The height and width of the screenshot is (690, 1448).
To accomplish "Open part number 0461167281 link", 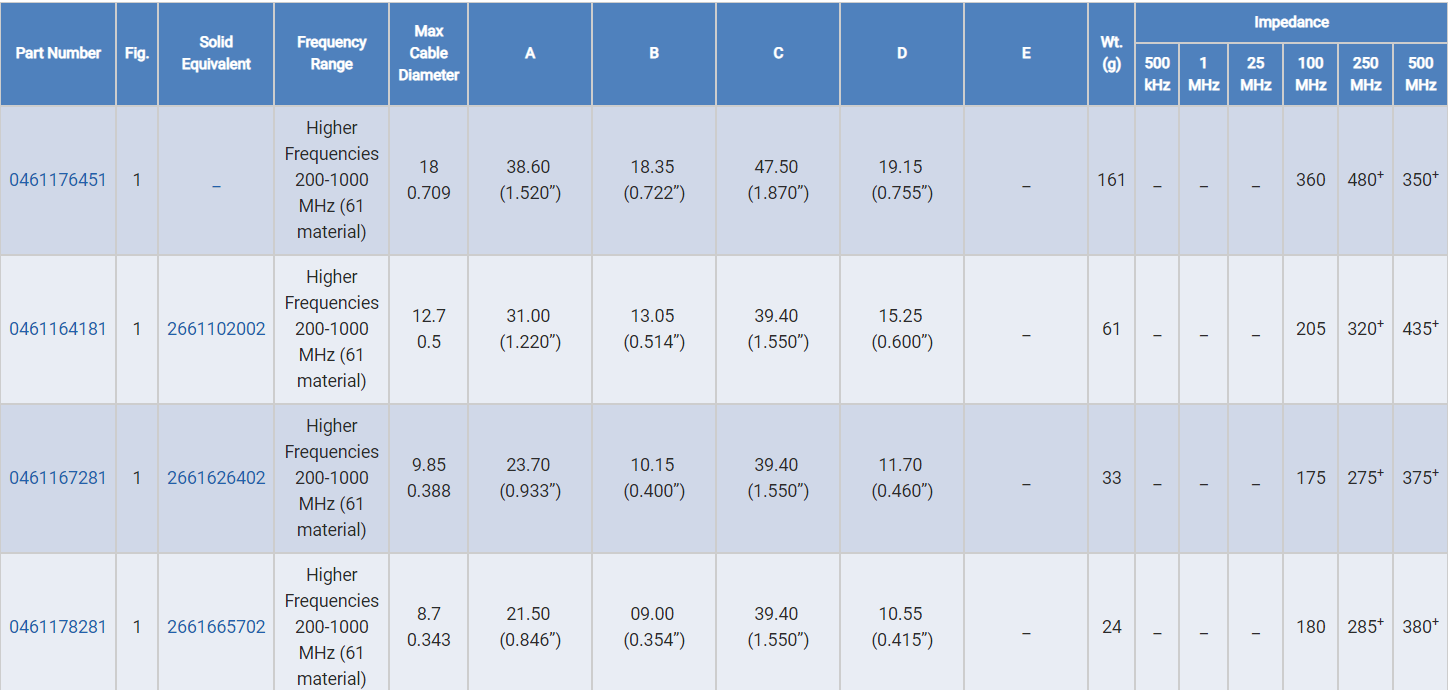I will point(58,478).
